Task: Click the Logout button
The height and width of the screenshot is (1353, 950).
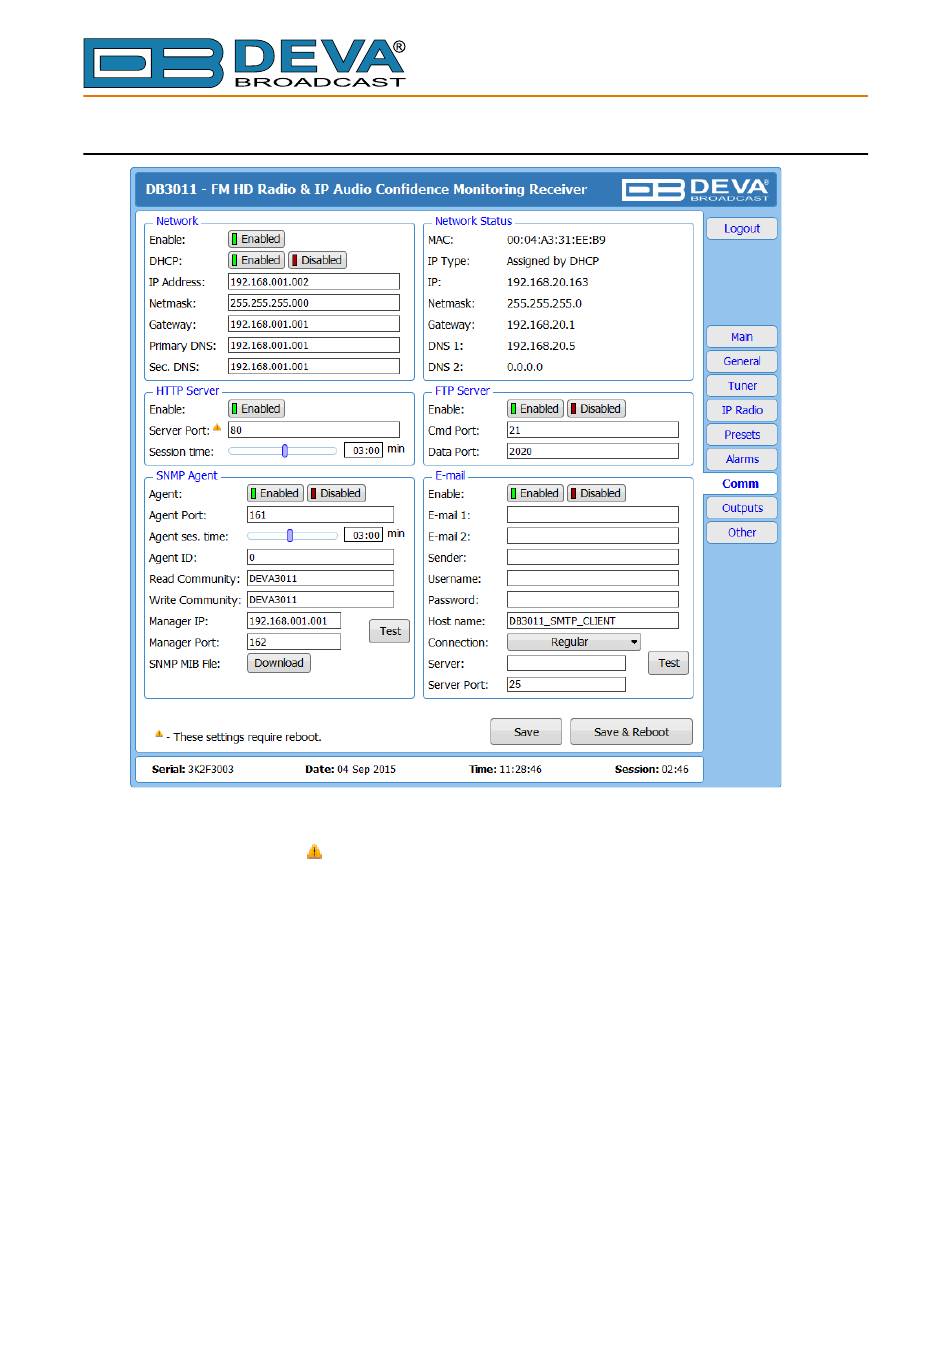Action: (x=742, y=229)
